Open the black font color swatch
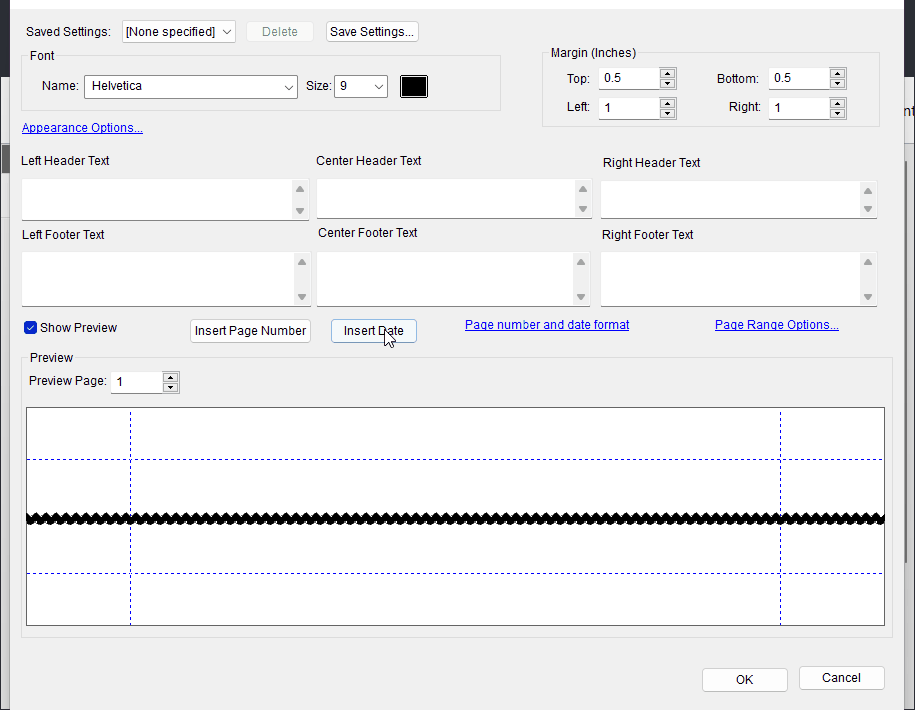 (414, 86)
